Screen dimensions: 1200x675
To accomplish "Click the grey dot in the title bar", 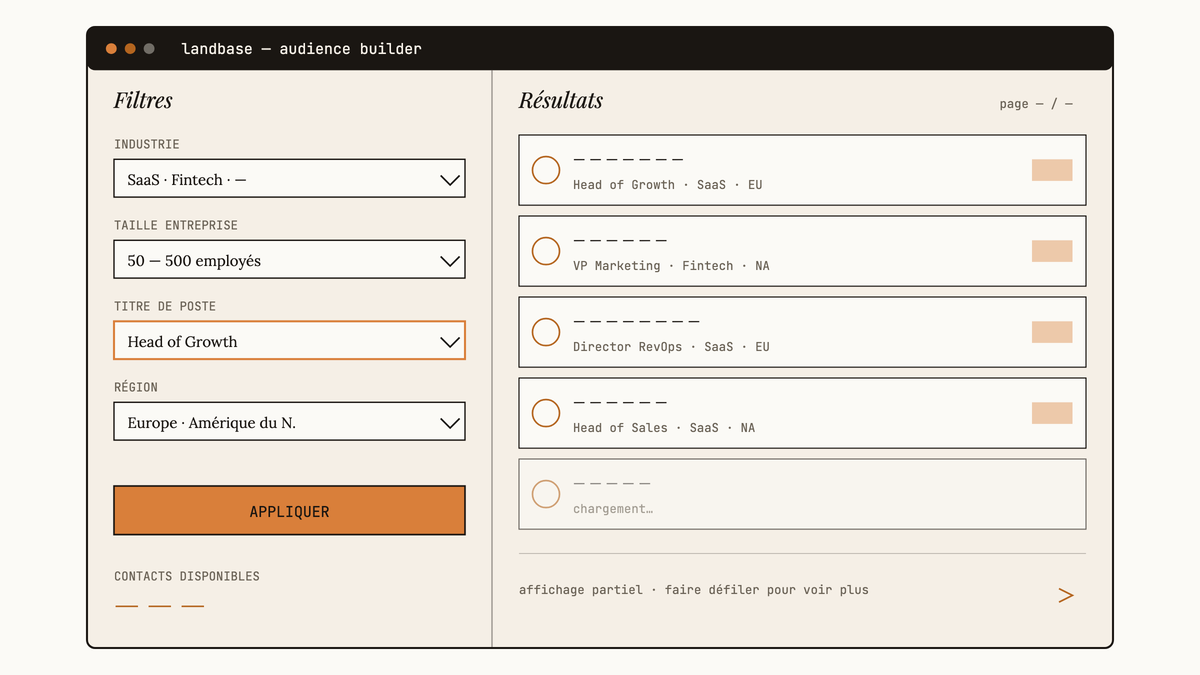I will coord(149,49).
